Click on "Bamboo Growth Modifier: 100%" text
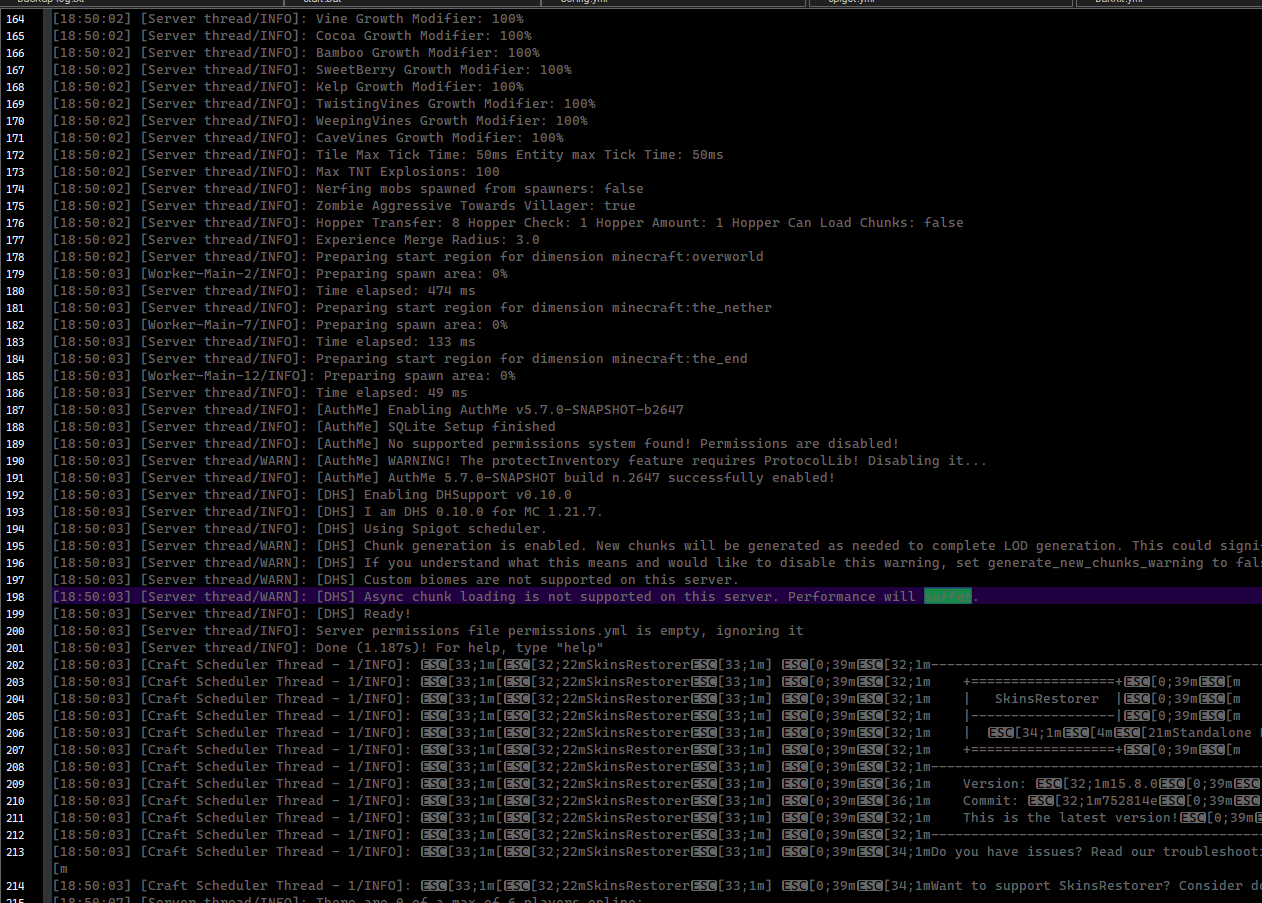Screen dimensions: 1262x903 [x=428, y=53]
